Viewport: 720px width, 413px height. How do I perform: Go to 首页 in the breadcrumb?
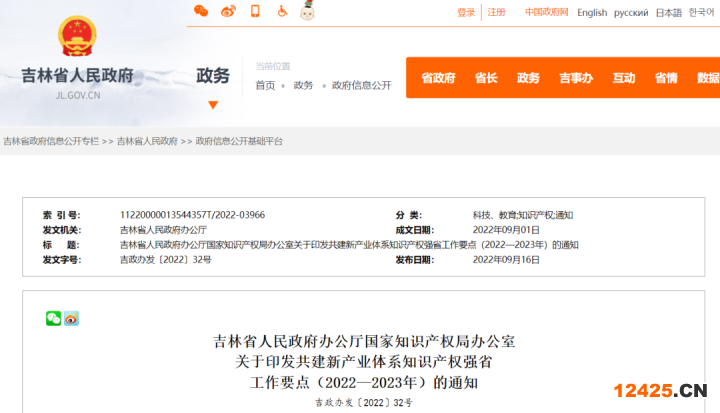265,85
